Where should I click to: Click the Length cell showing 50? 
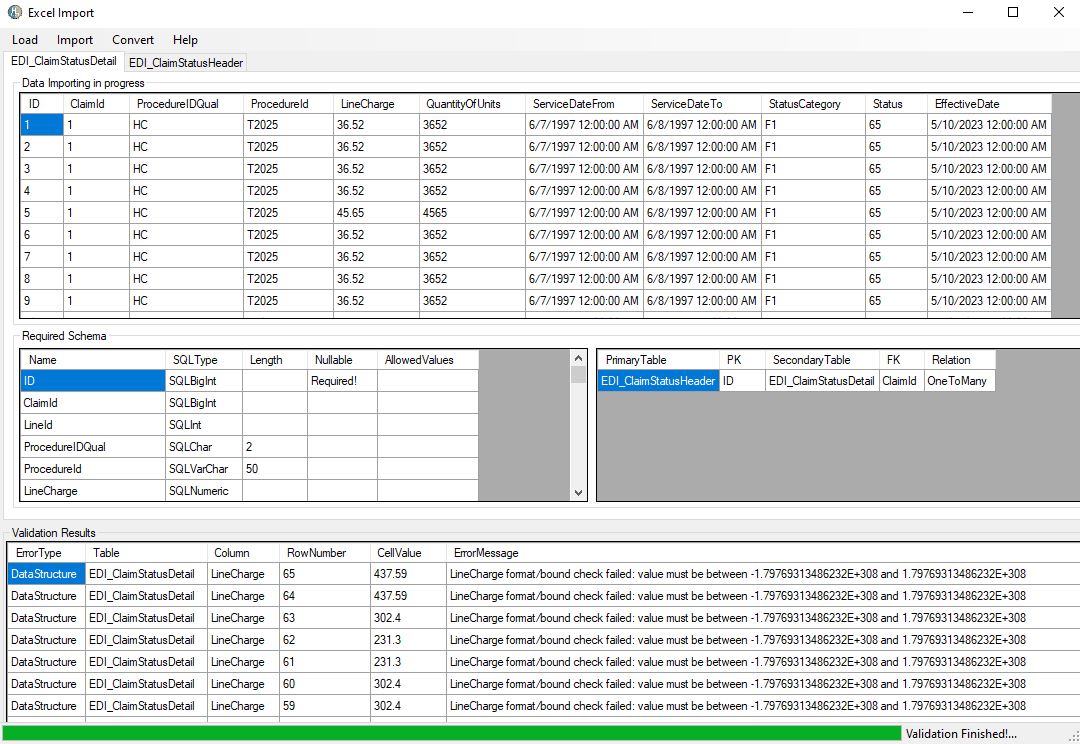pos(275,469)
